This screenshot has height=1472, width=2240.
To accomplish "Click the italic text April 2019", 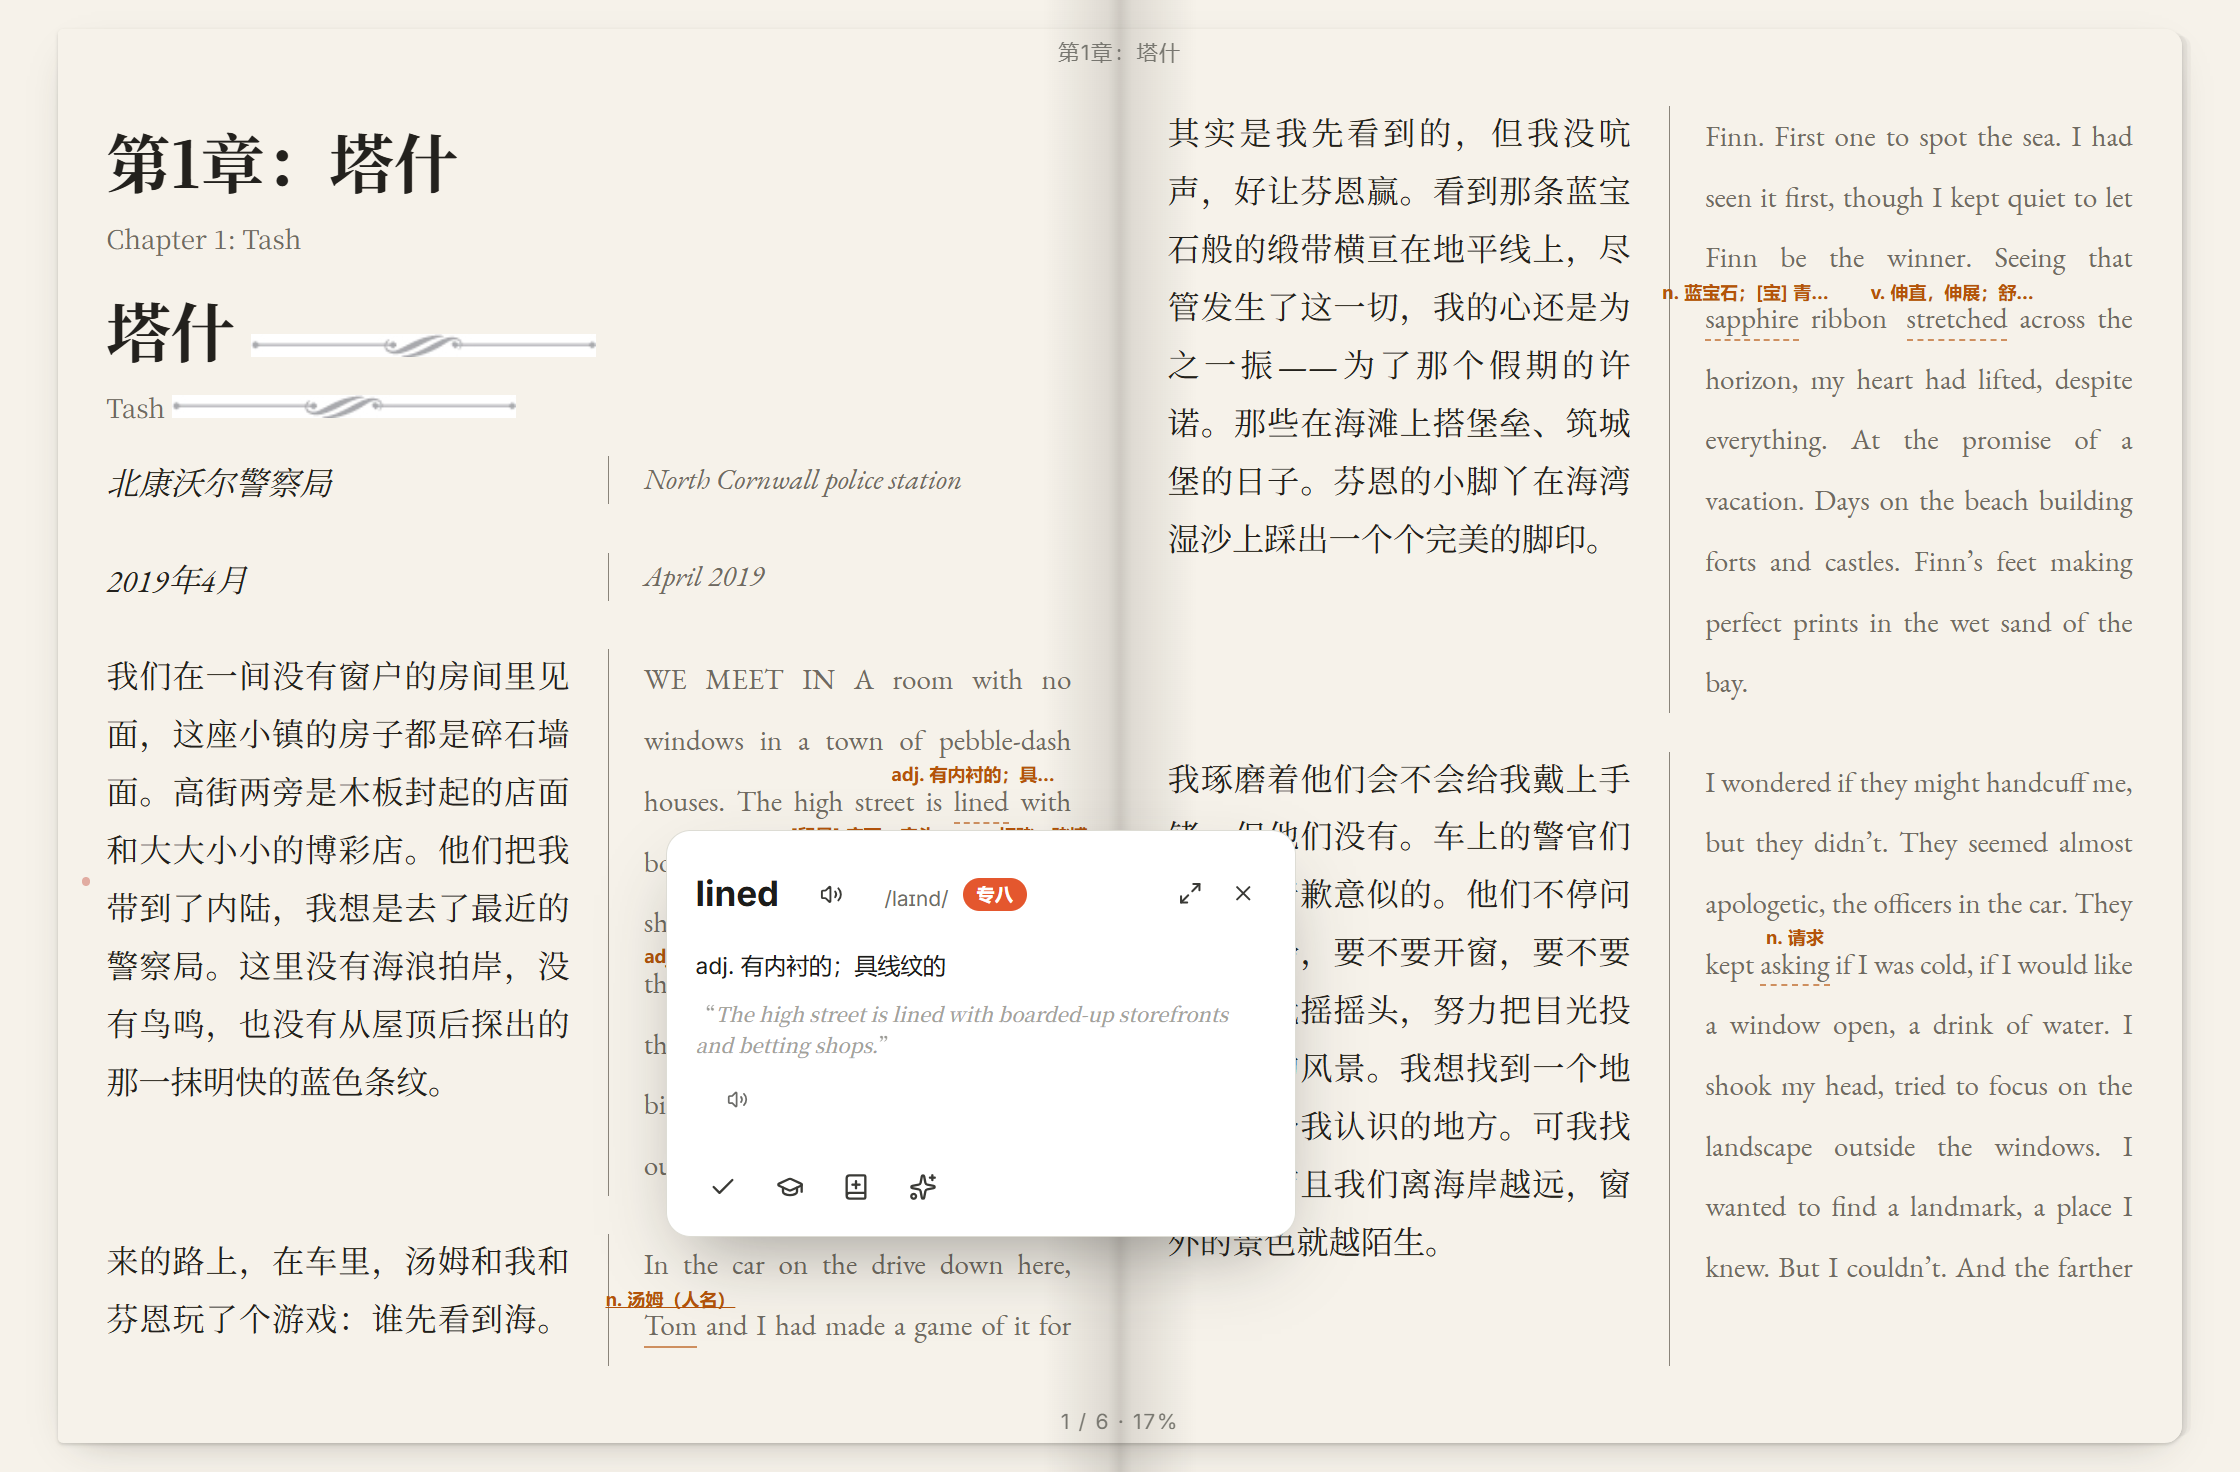I will [x=704, y=577].
